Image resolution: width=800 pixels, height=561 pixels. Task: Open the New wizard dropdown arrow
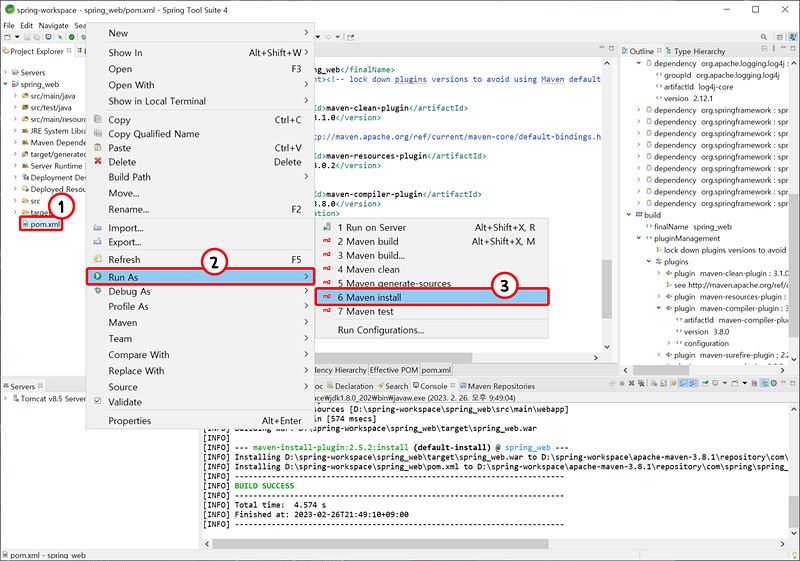(x=17, y=37)
